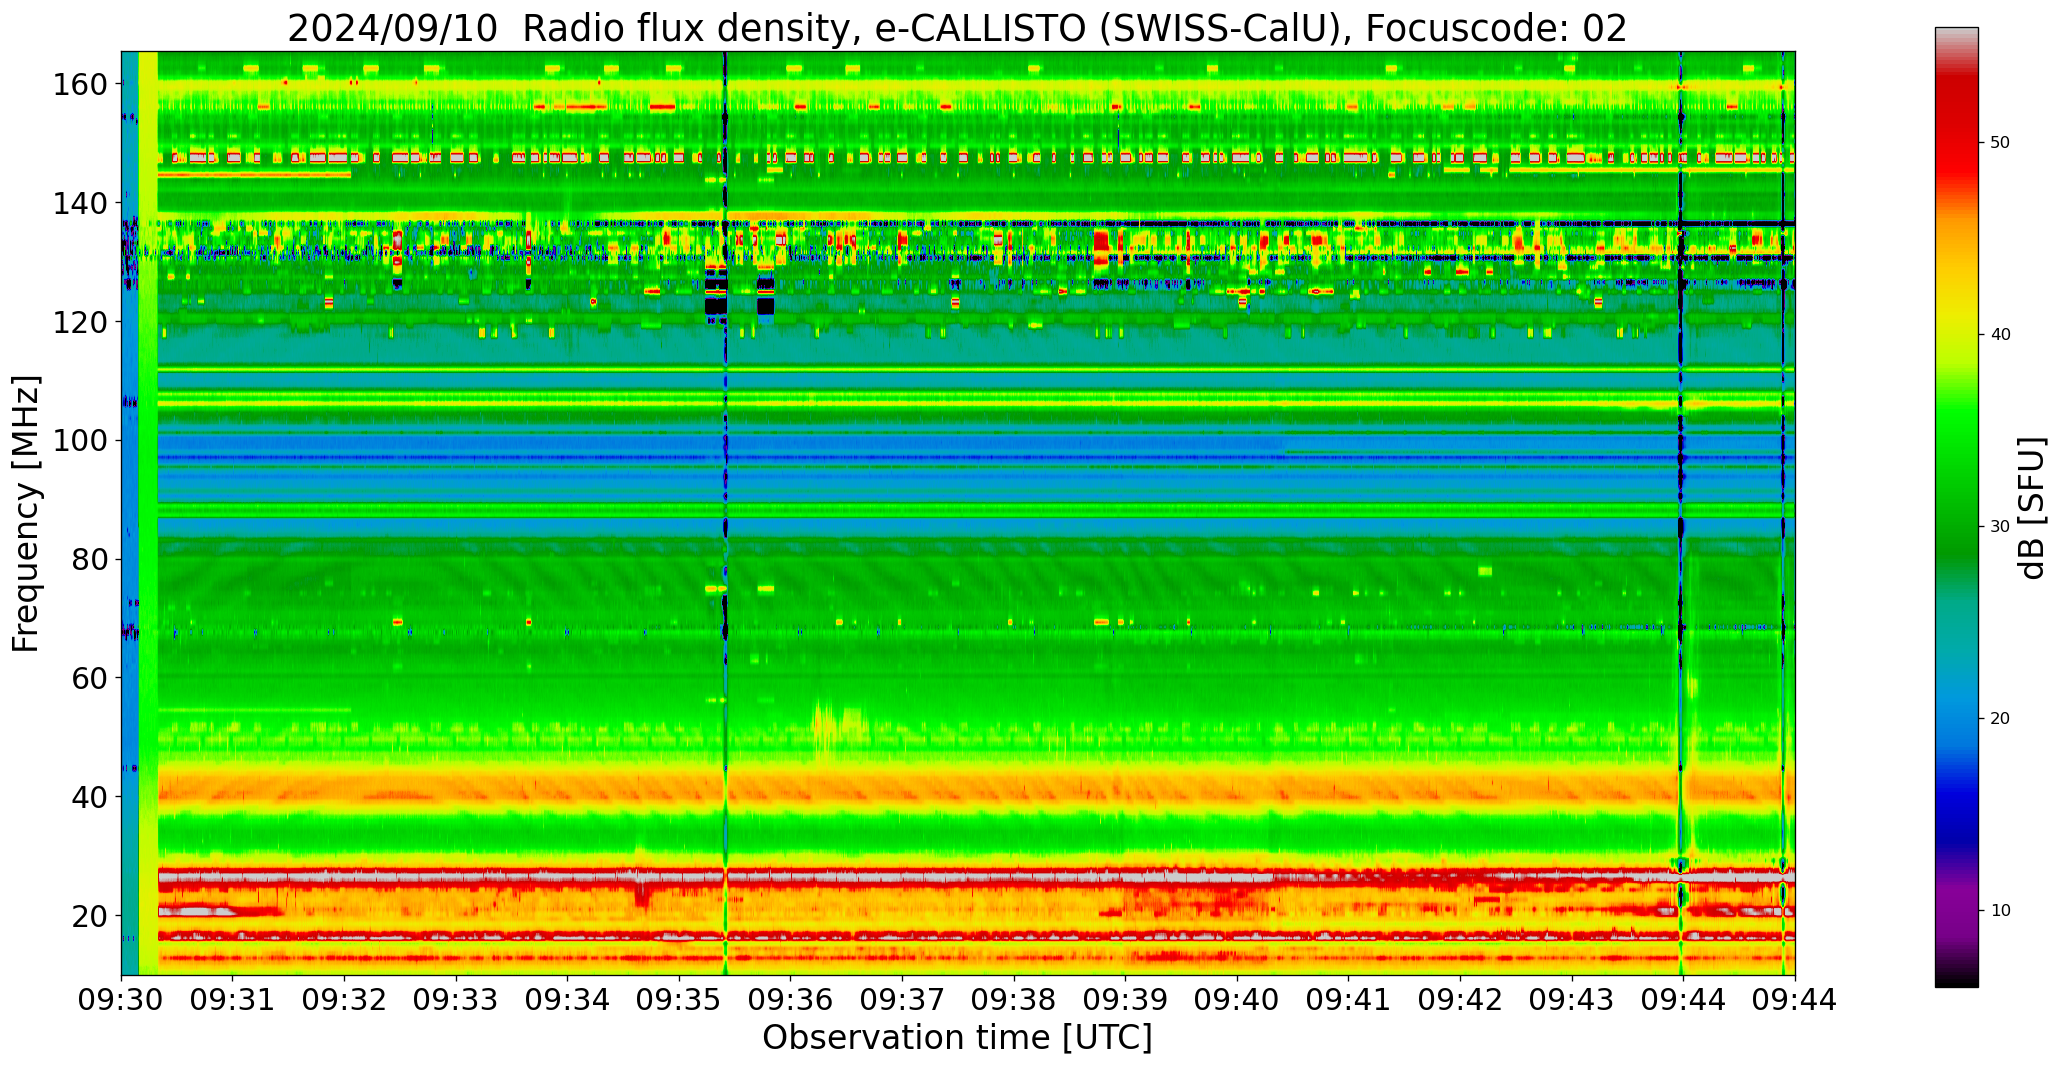Viewport: 2062px width, 1067px height.
Task: Click the 160 frequency tick label
Action: [80, 85]
